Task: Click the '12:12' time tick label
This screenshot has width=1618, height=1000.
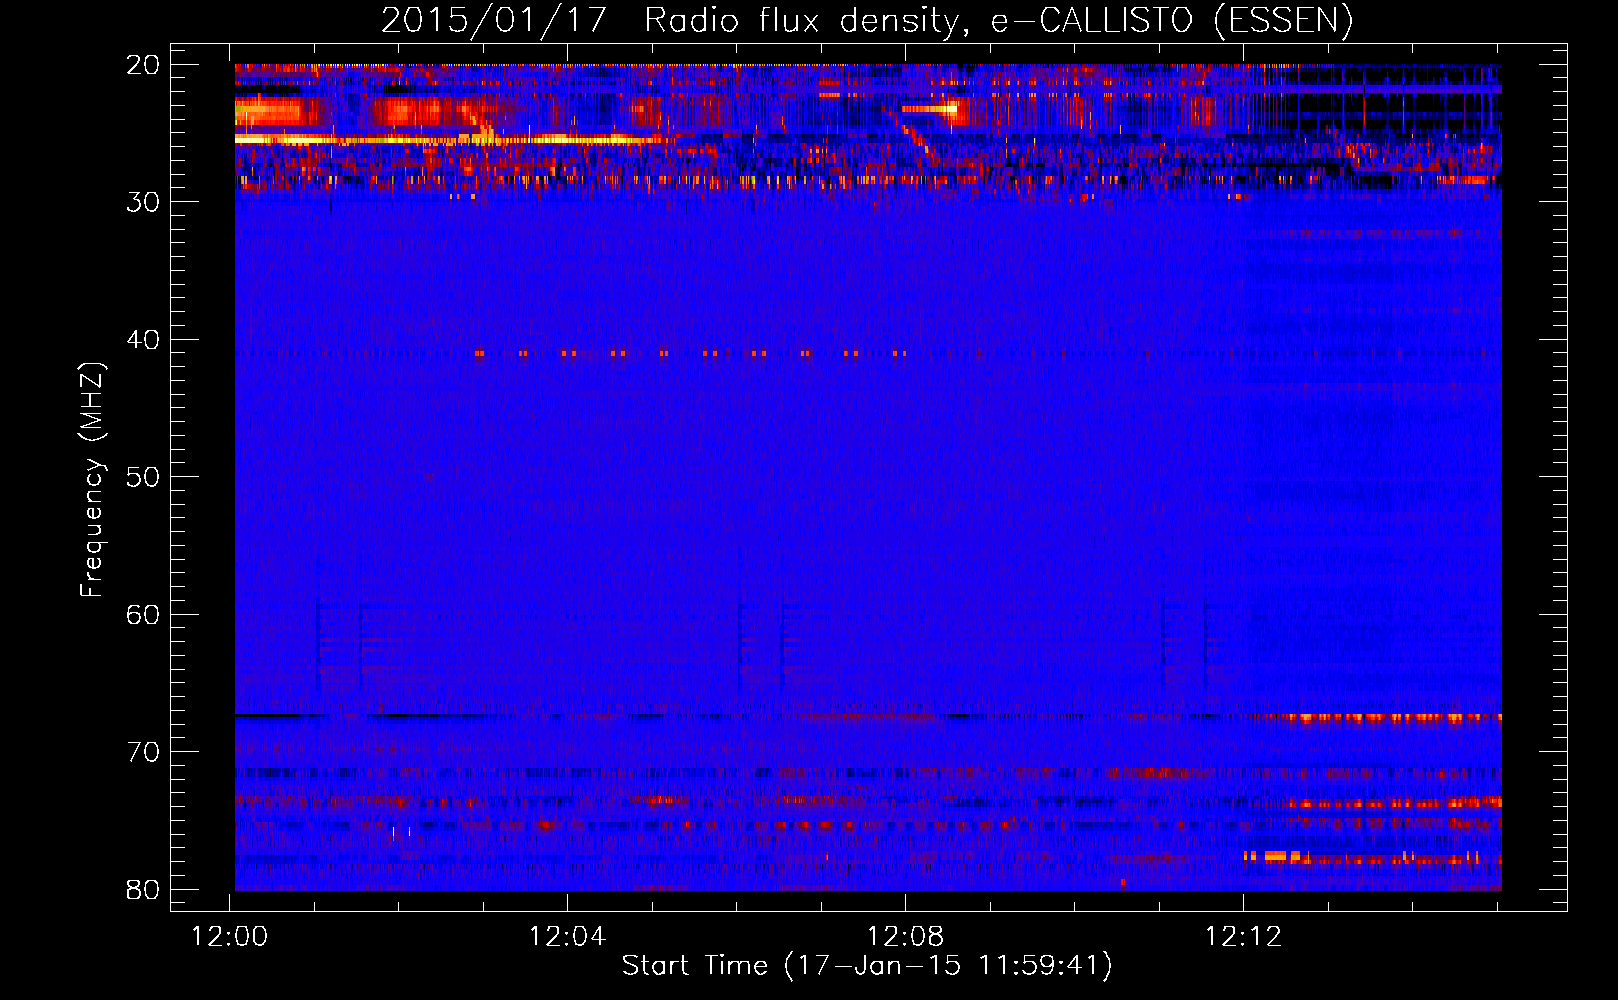Action: (1244, 937)
